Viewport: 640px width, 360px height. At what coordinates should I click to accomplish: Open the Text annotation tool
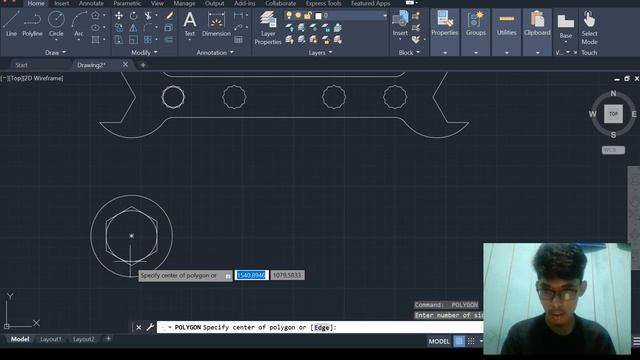click(189, 24)
